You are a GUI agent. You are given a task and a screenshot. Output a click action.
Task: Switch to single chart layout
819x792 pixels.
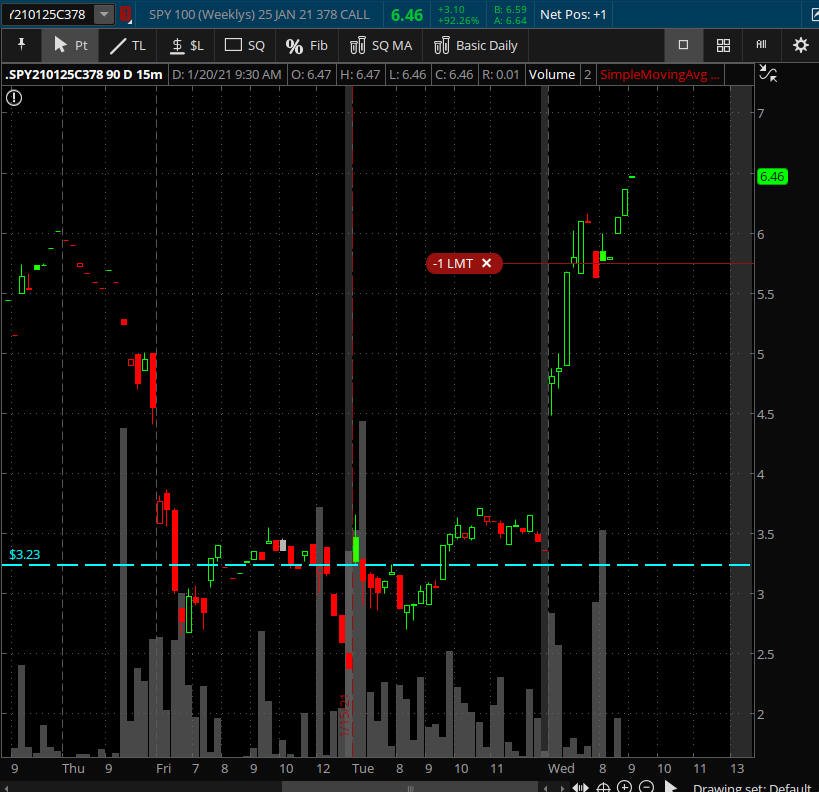click(x=683, y=45)
